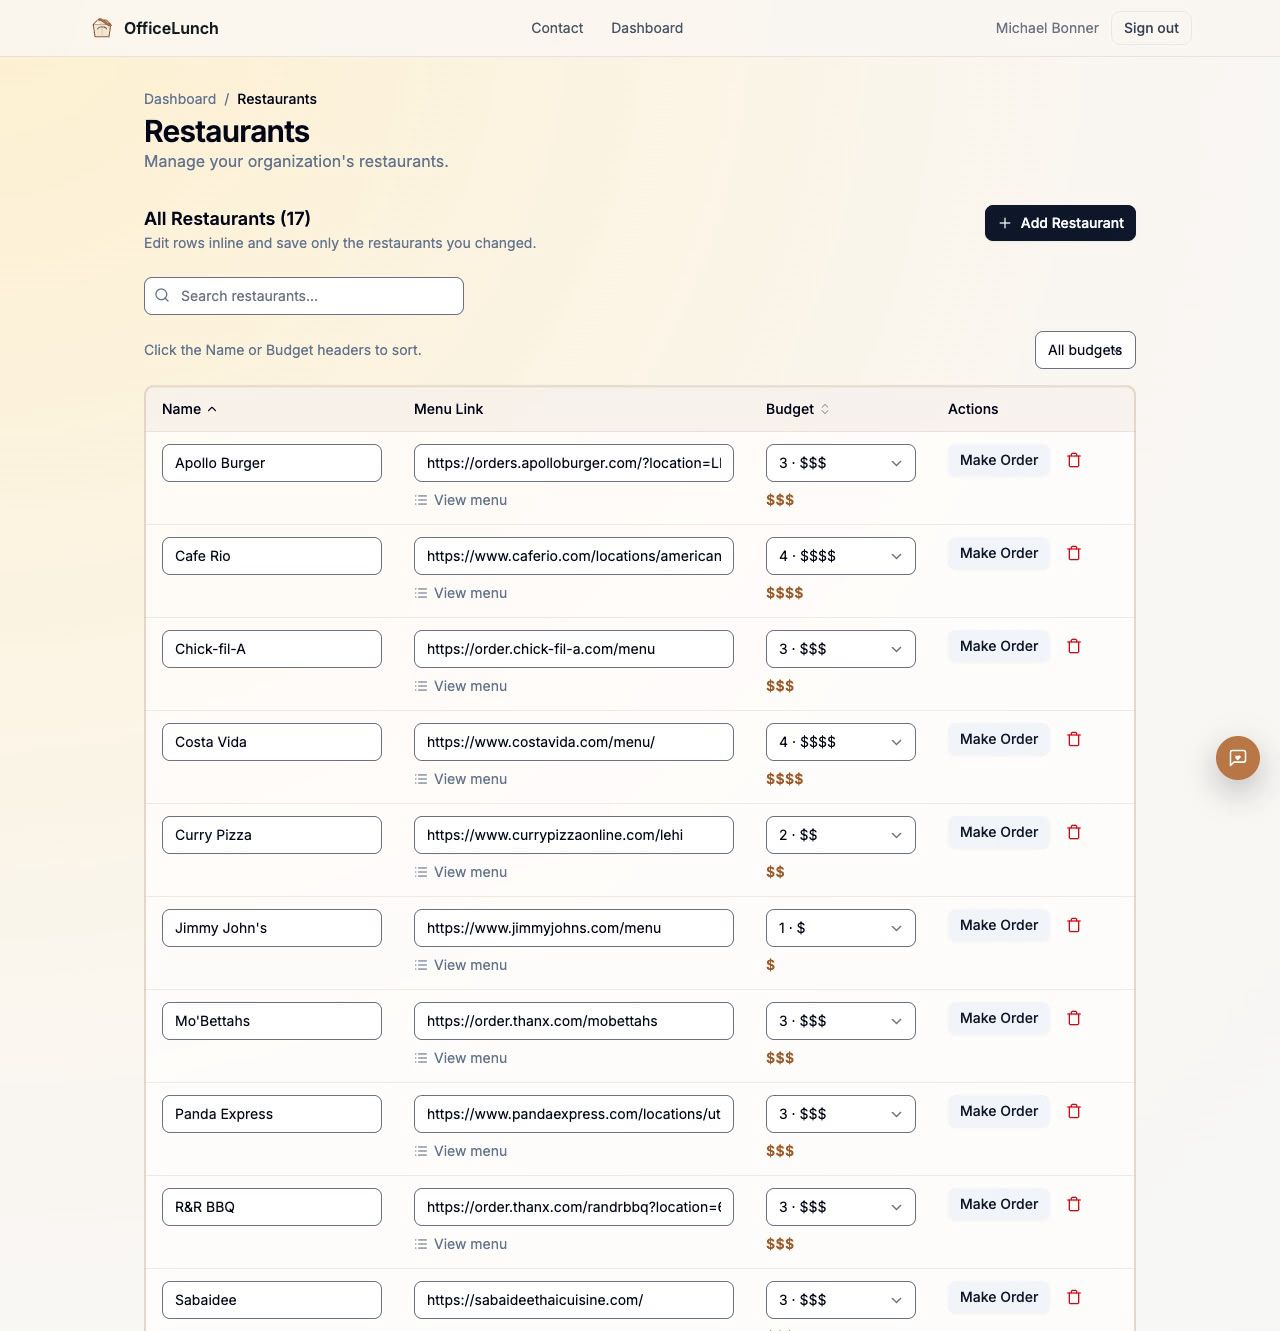The width and height of the screenshot is (1280, 1331).
Task: Make Order for Panda Express
Action: [x=999, y=1111]
